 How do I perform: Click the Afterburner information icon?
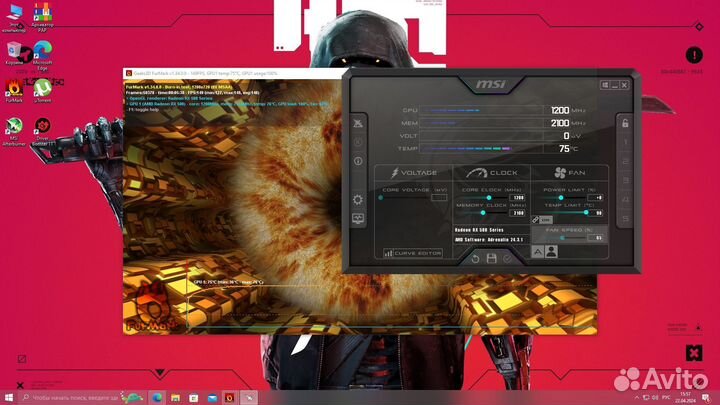(x=358, y=161)
